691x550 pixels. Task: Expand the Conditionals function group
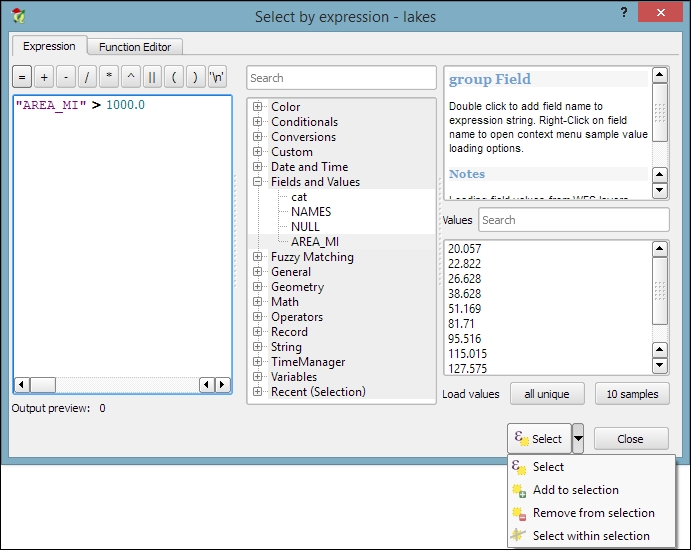pyautogui.click(x=257, y=122)
